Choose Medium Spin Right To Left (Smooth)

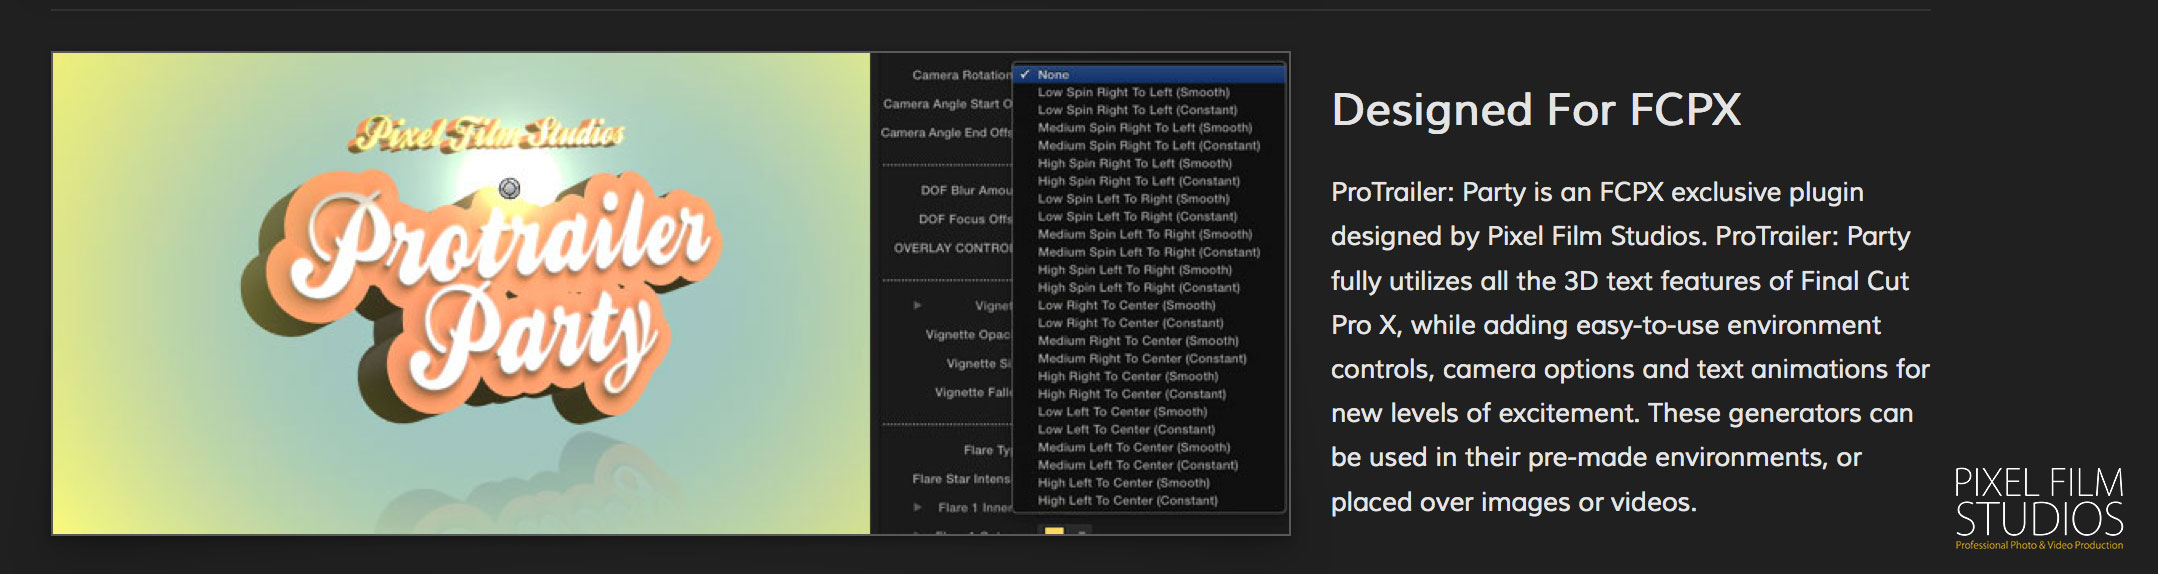click(1145, 128)
